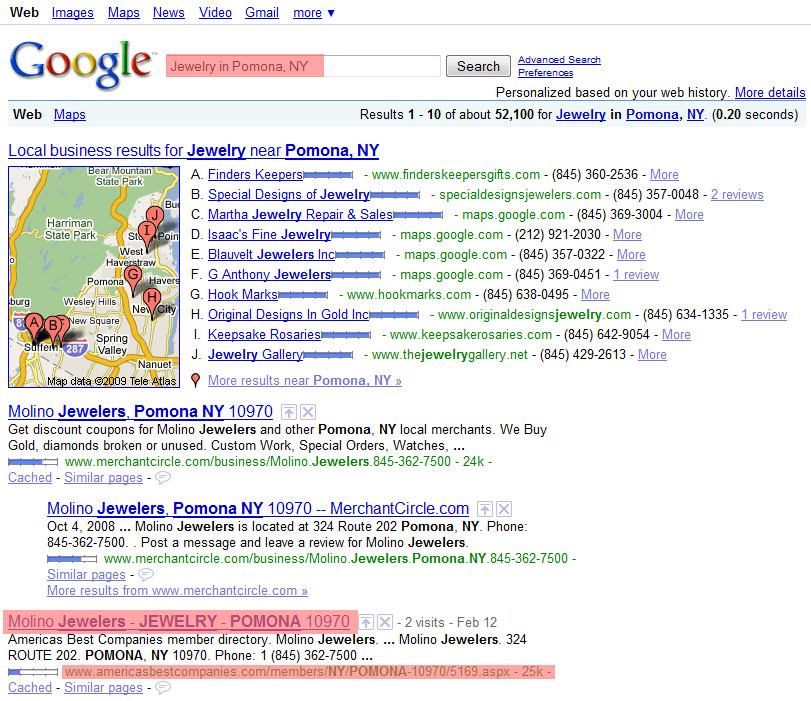Click More link for Hook Marks
This screenshot has width=811, height=701.
595,295
